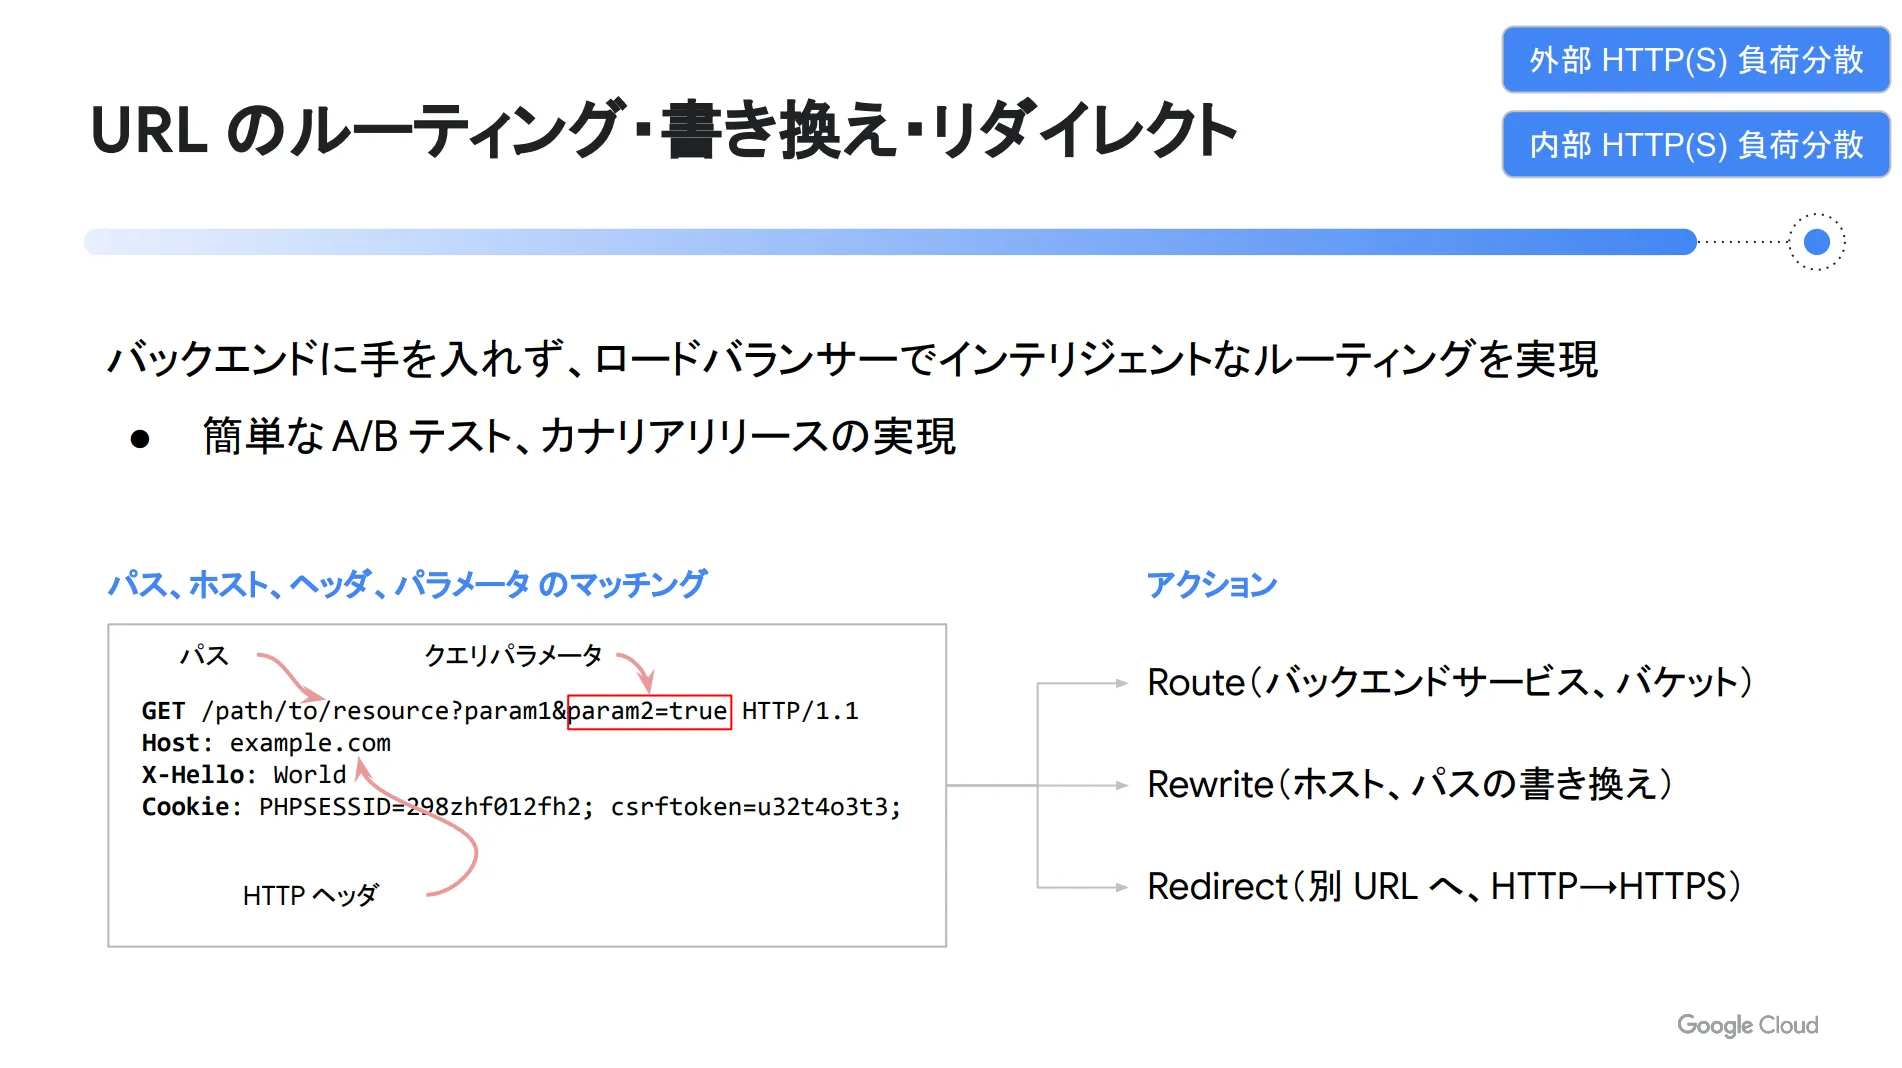Viewport: 1902px width, 1068px height.
Task: Click the Route（バックエンドサービス、バケット） action
Action: click(1449, 683)
